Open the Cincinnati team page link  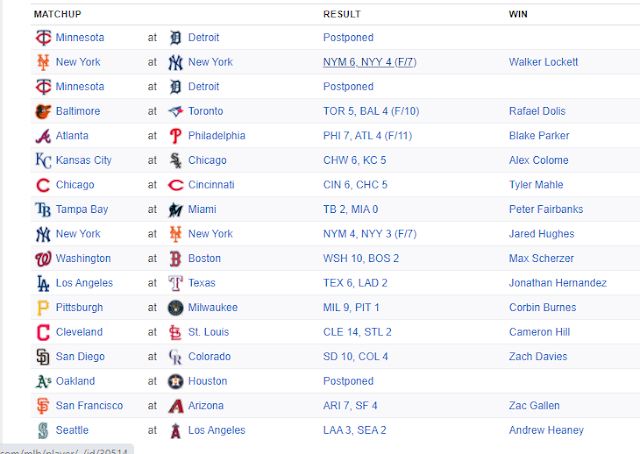(x=211, y=185)
